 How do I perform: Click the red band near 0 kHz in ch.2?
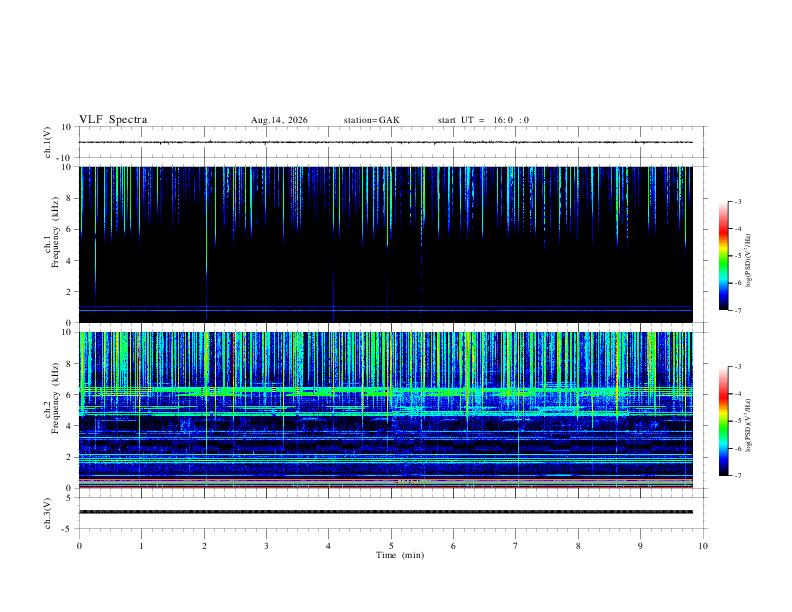pyautogui.click(x=386, y=488)
